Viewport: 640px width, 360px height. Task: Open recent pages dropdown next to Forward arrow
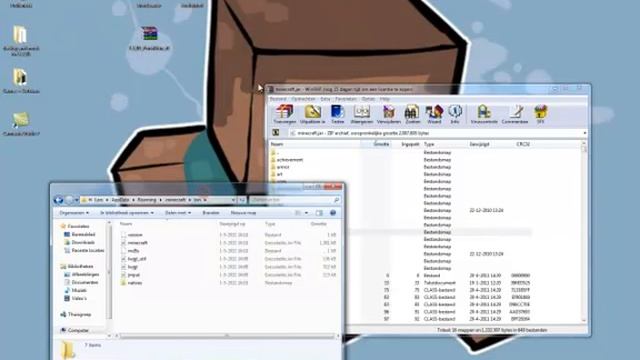pos(76,200)
